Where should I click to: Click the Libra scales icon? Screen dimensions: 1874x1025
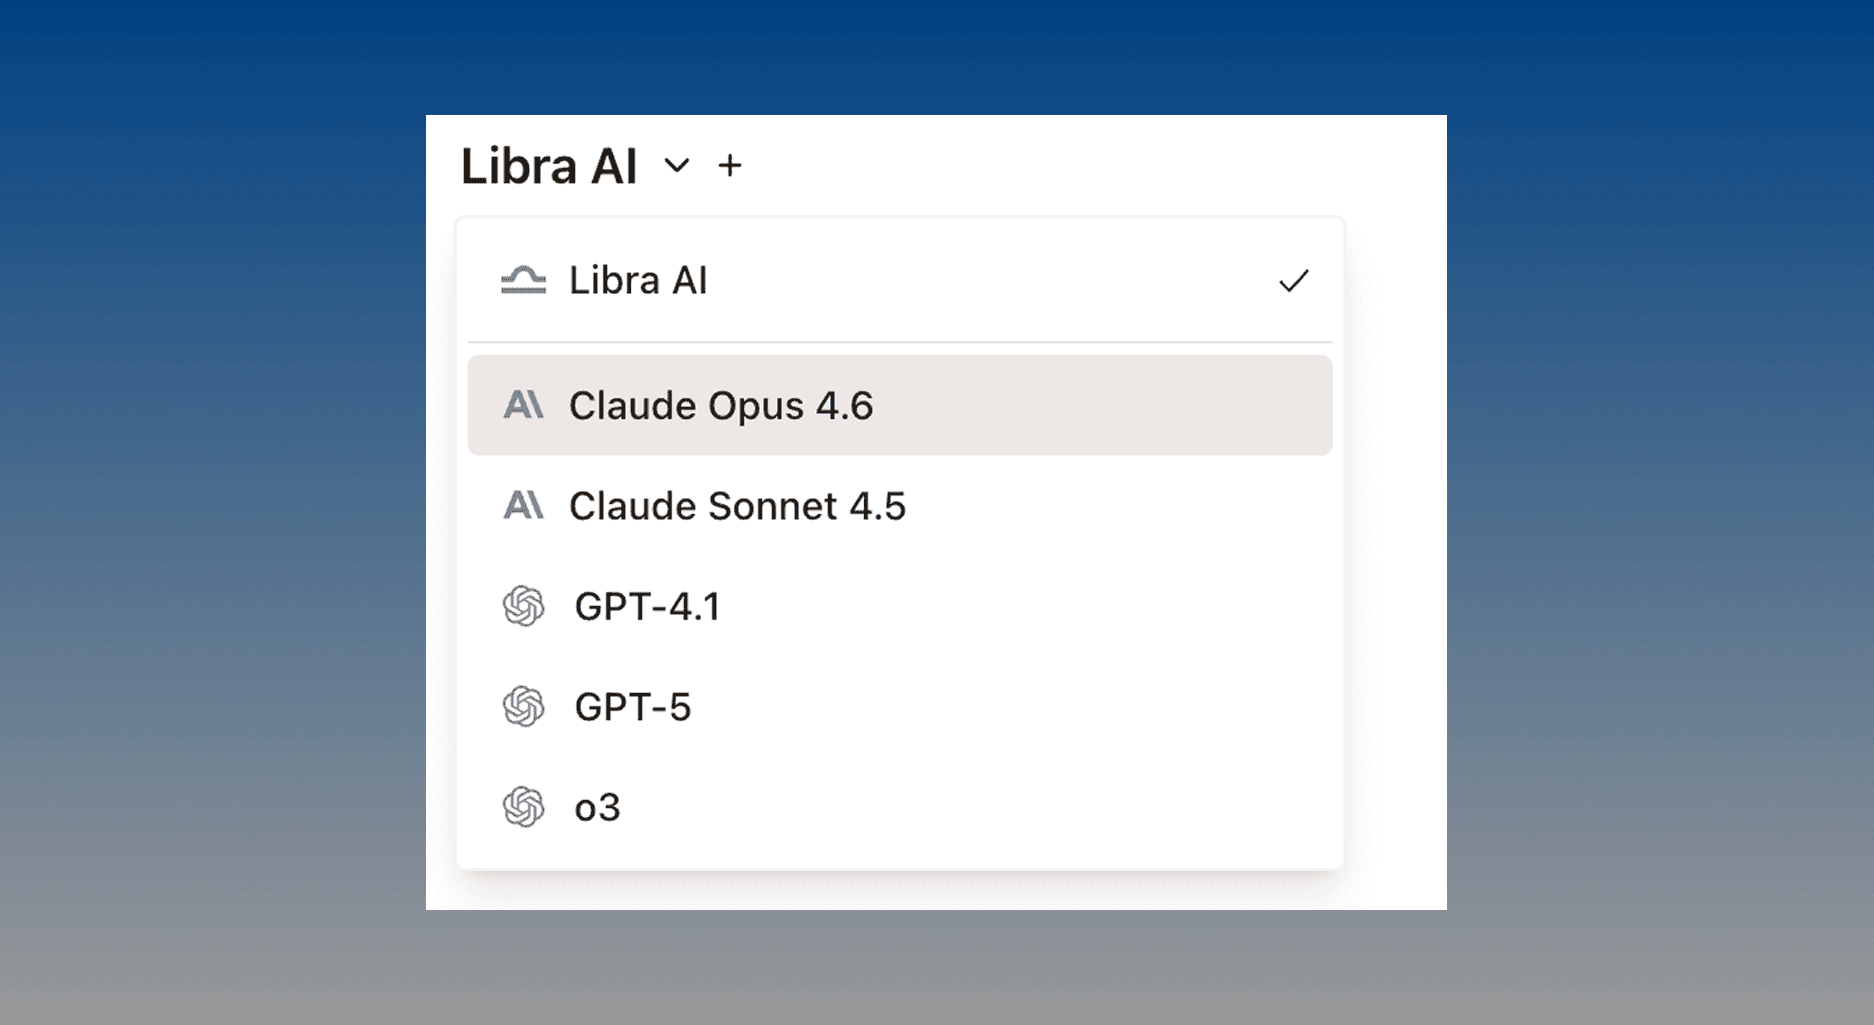523,281
